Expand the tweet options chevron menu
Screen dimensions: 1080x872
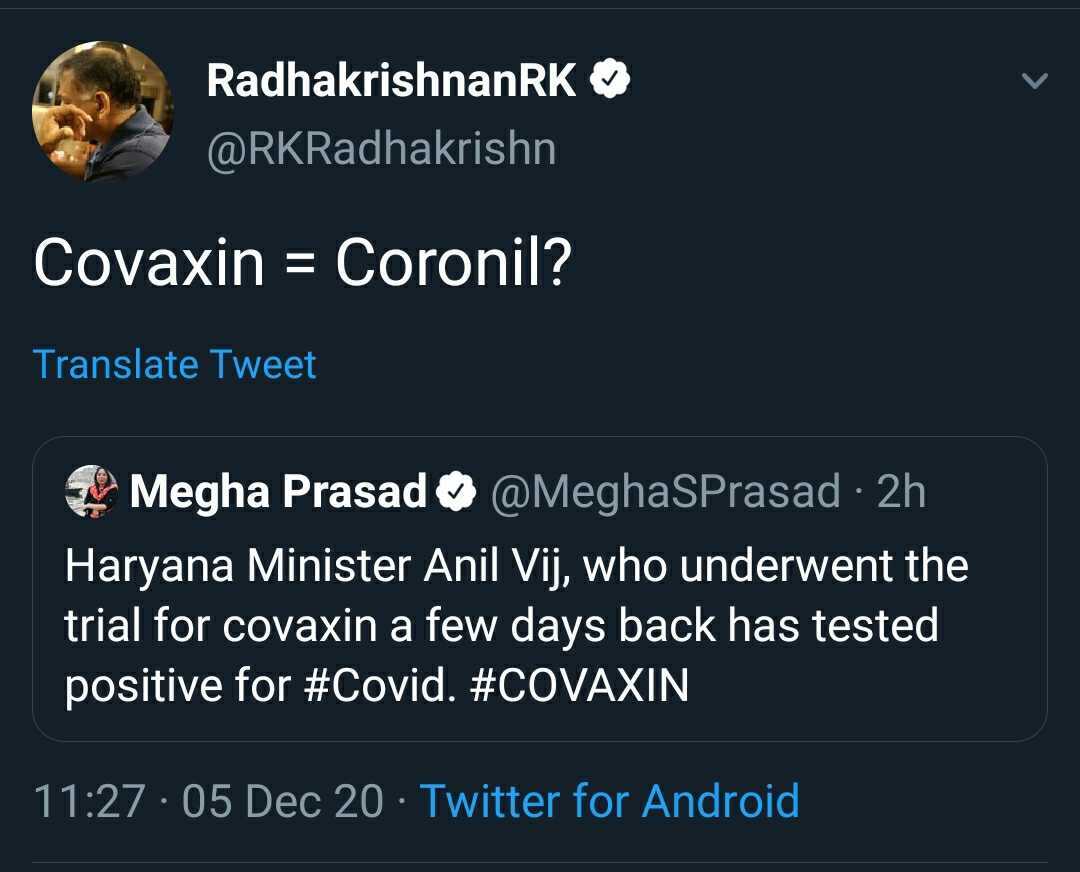point(1035,82)
